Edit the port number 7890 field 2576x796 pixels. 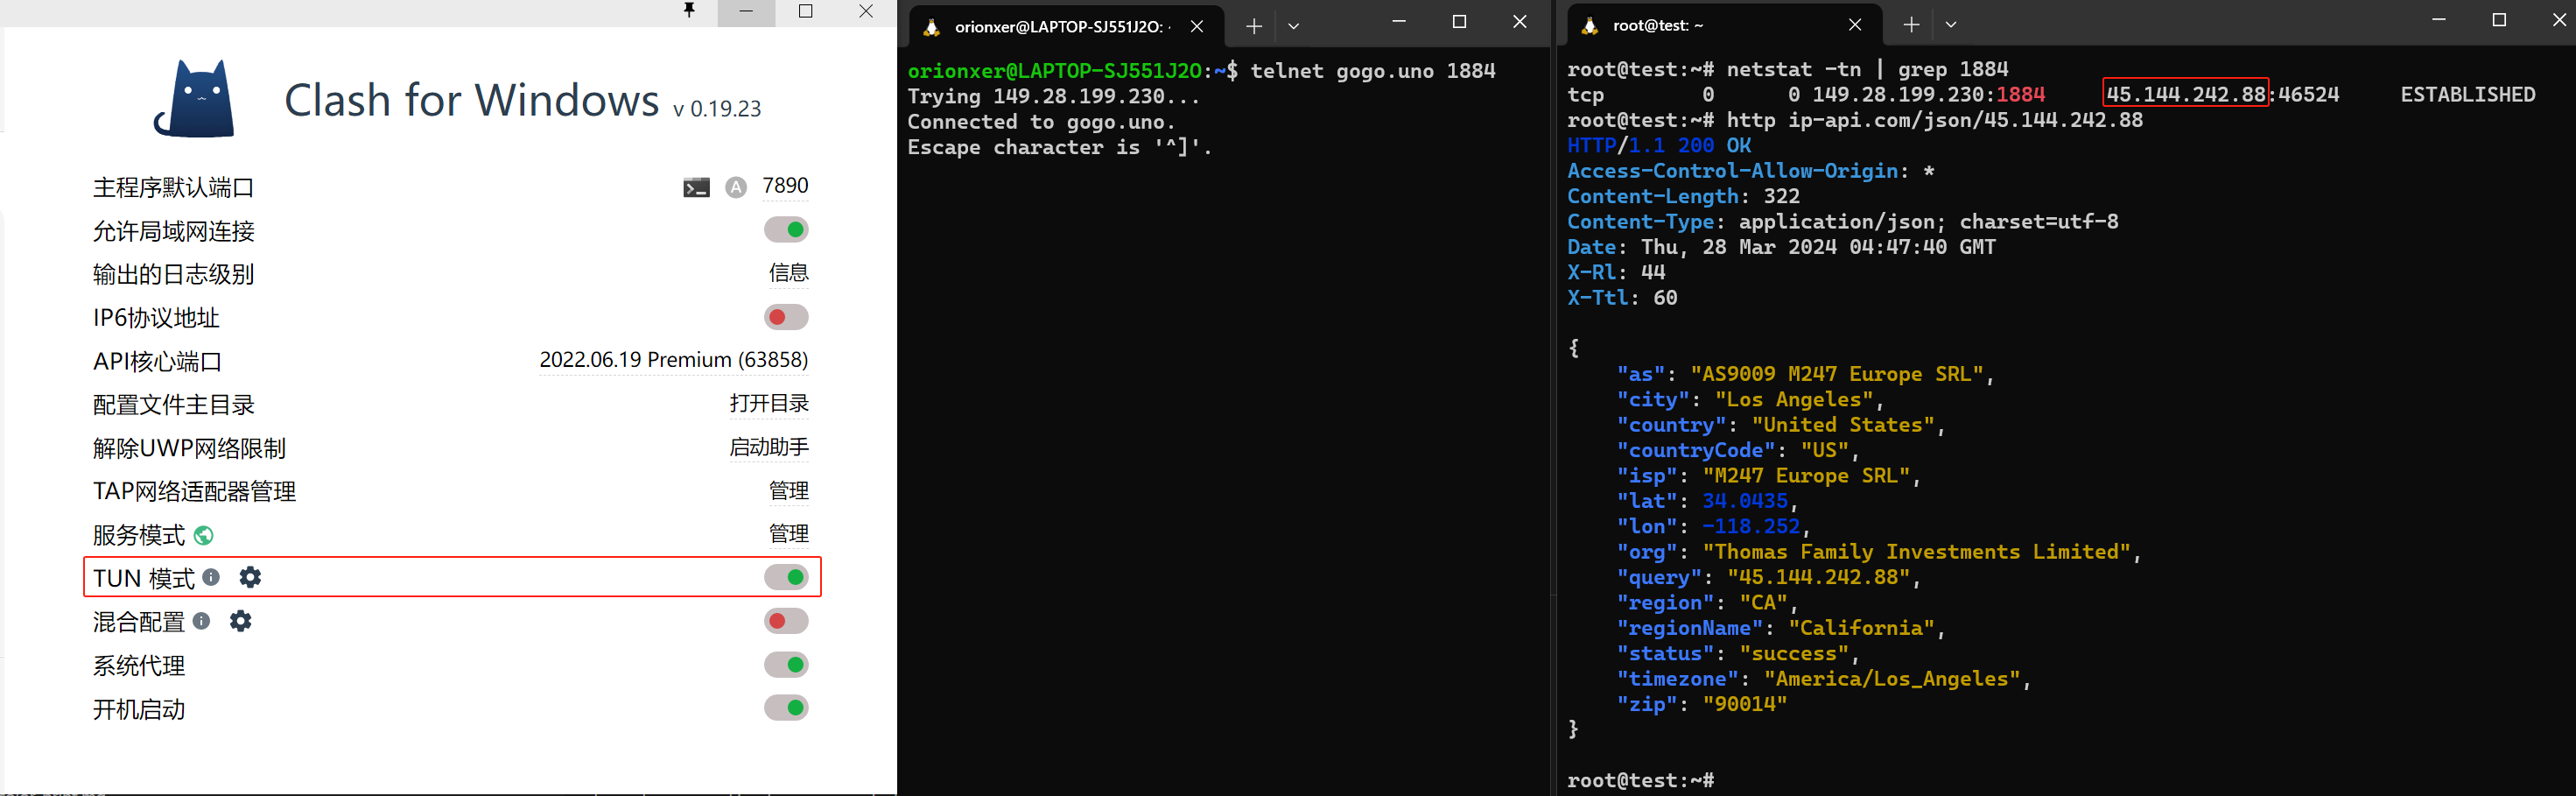click(785, 186)
